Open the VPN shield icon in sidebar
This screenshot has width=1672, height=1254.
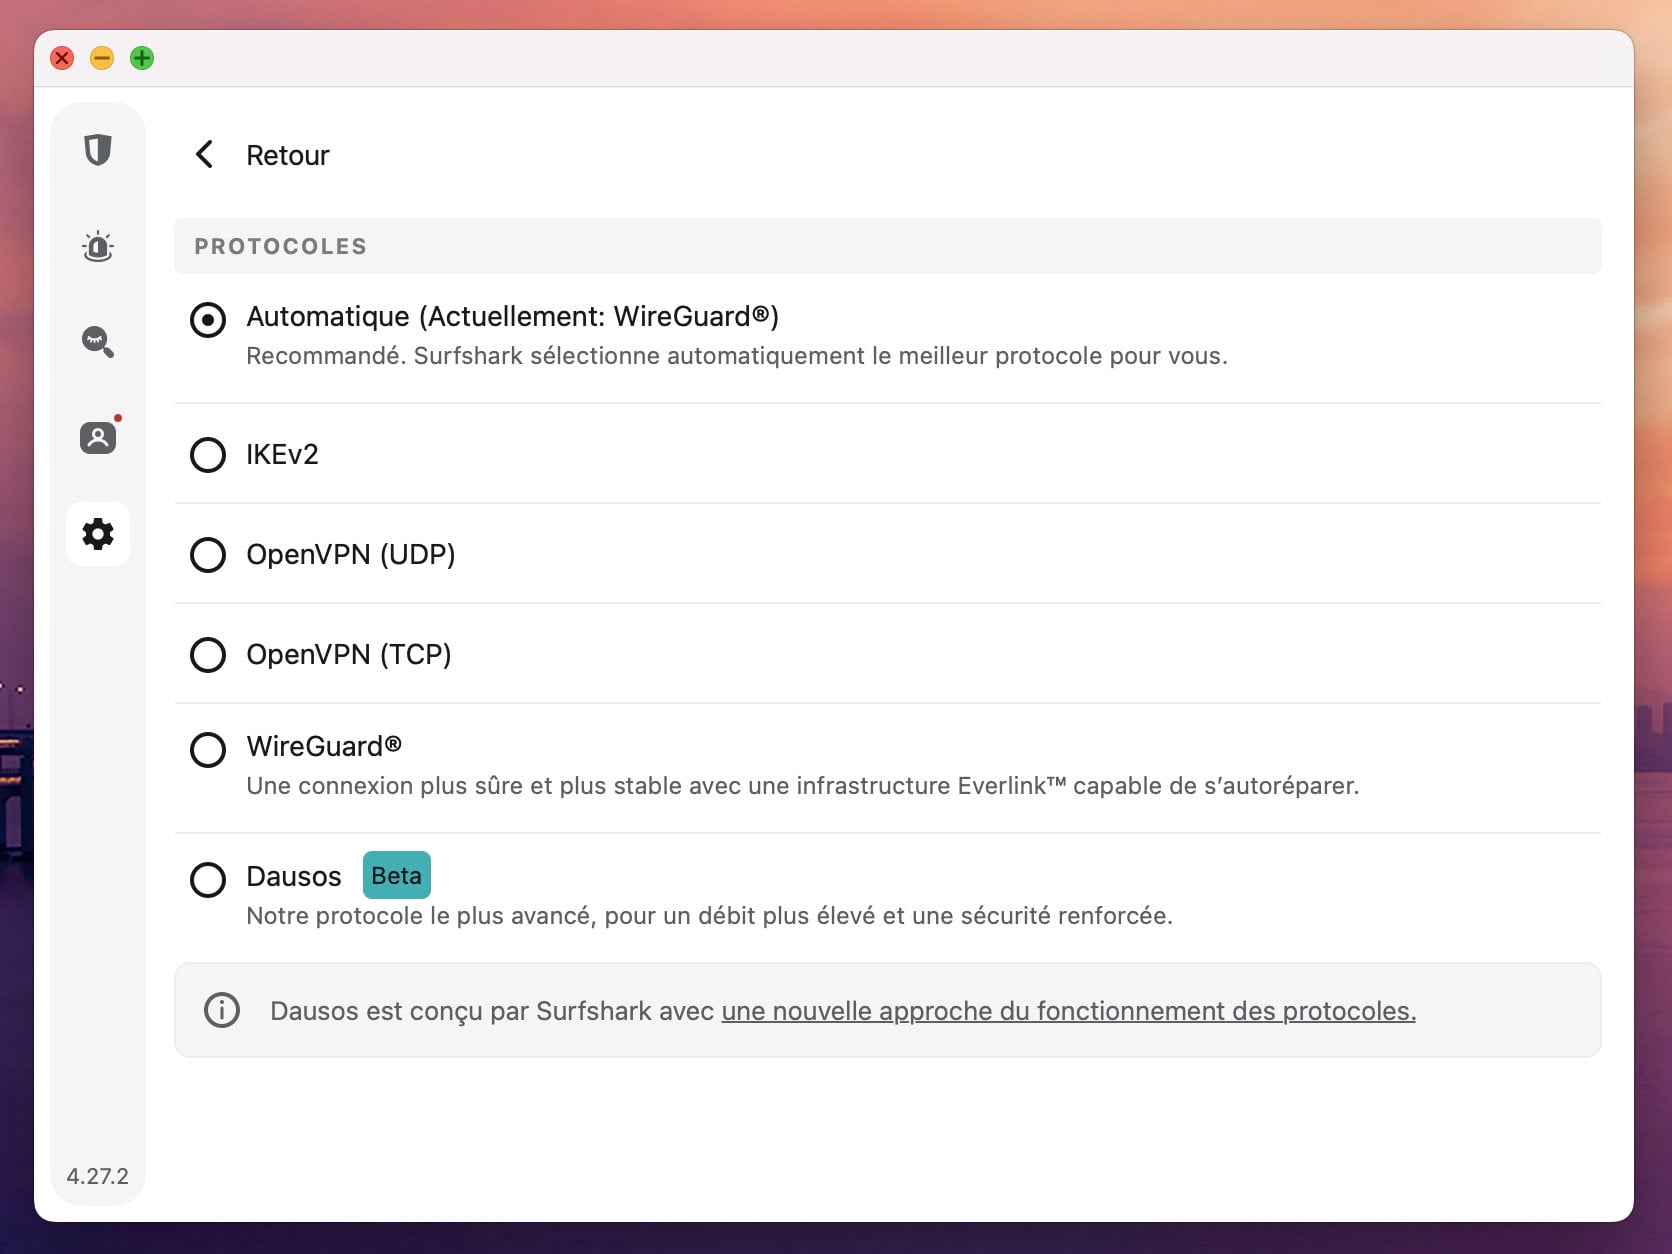97,150
